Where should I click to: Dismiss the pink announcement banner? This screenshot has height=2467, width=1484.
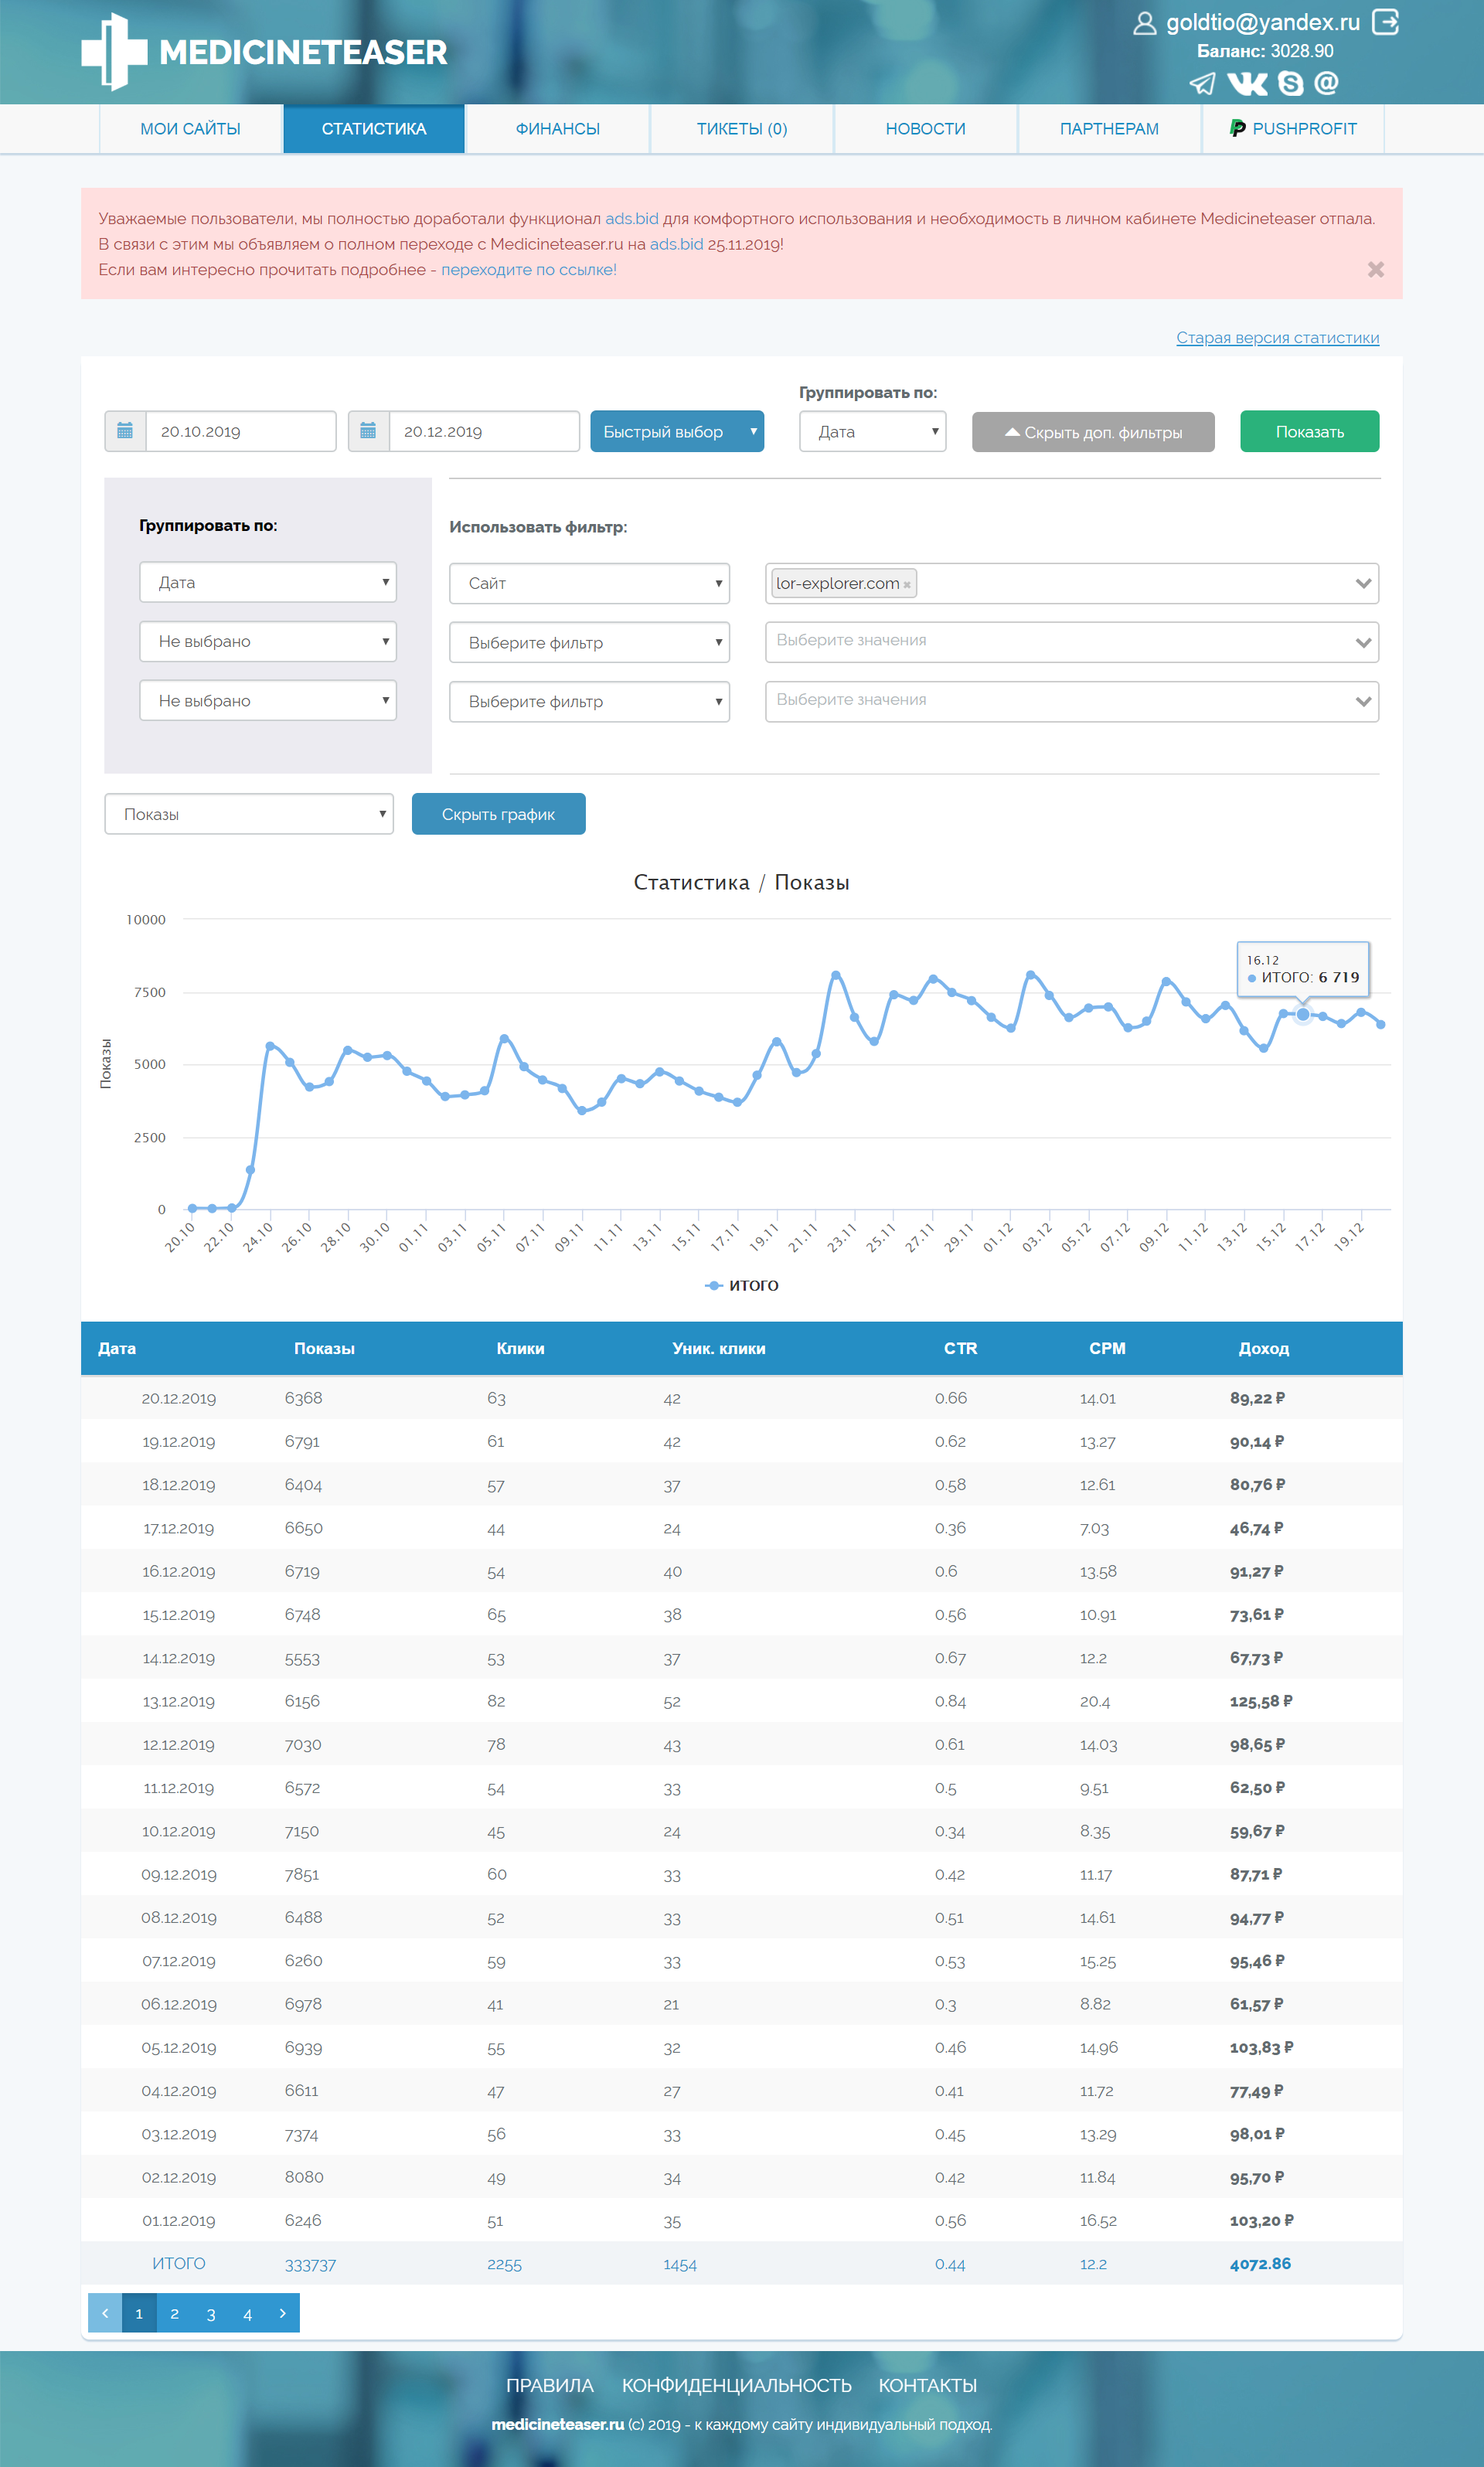click(x=1375, y=270)
